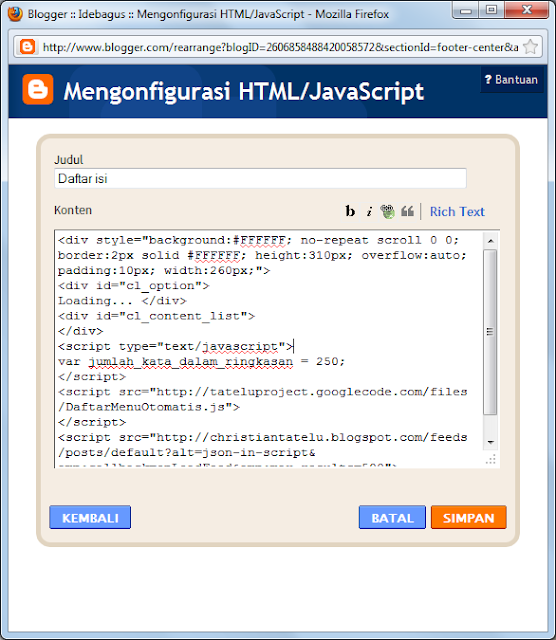556x640 pixels.
Task: Click the textarea resize grip corner
Action: (x=491, y=459)
